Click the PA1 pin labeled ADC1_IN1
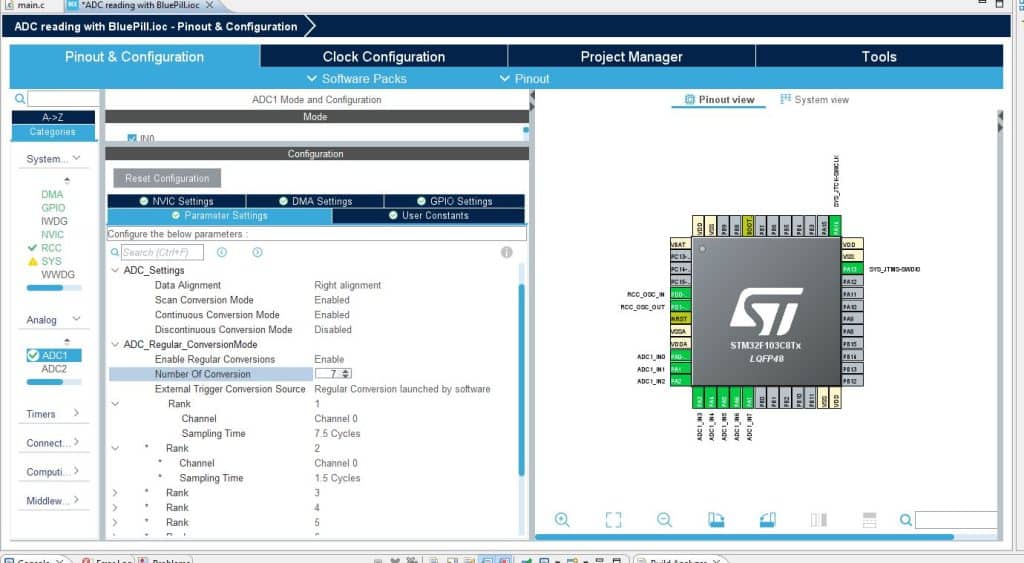This screenshot has height=563, width=1024. click(x=680, y=369)
